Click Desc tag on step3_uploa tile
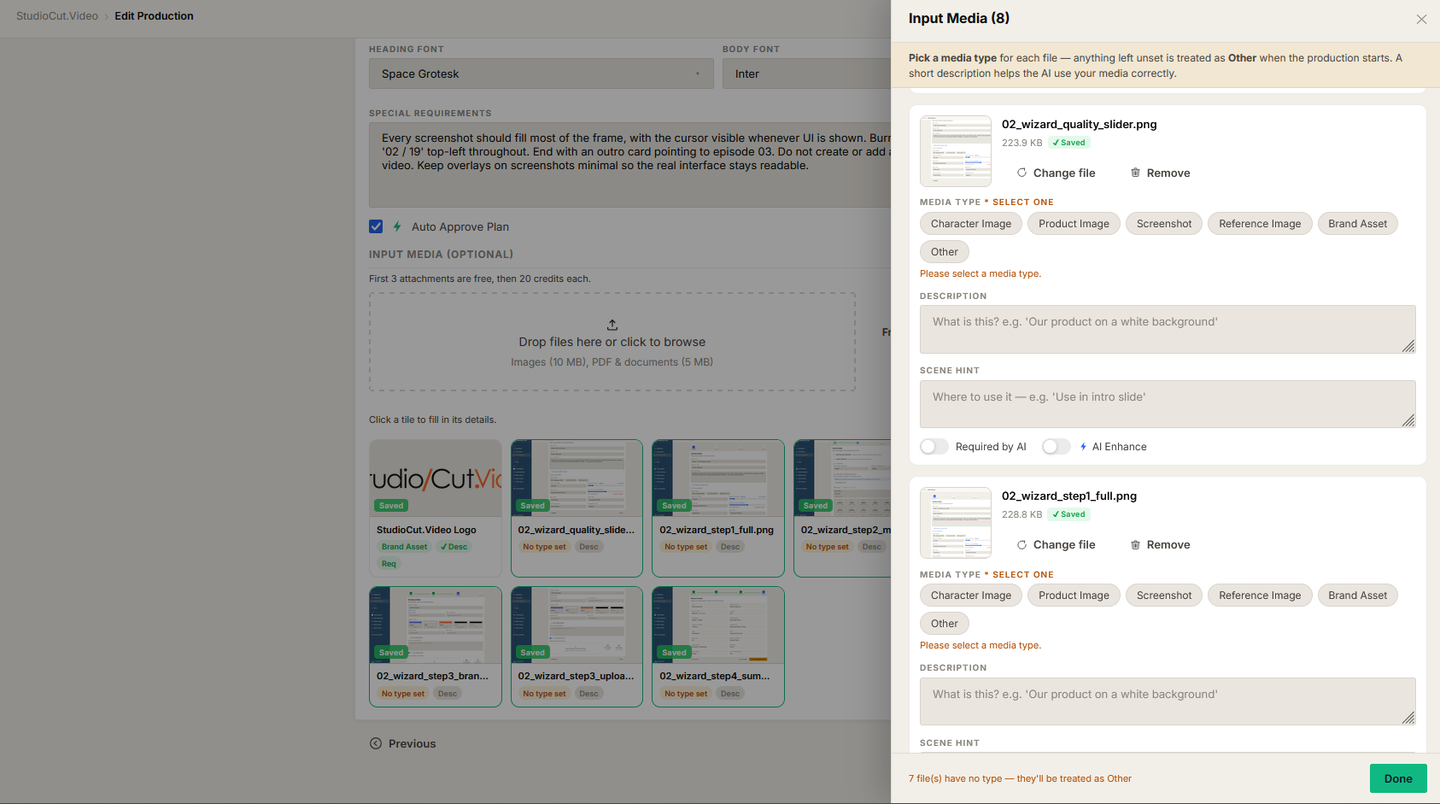The height and width of the screenshot is (804, 1440). (x=589, y=694)
